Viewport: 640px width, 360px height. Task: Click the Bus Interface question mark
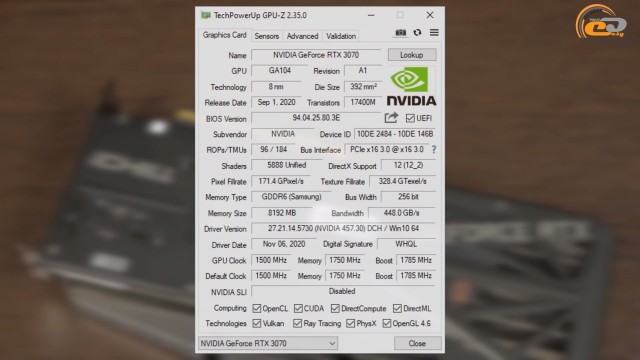pos(434,150)
